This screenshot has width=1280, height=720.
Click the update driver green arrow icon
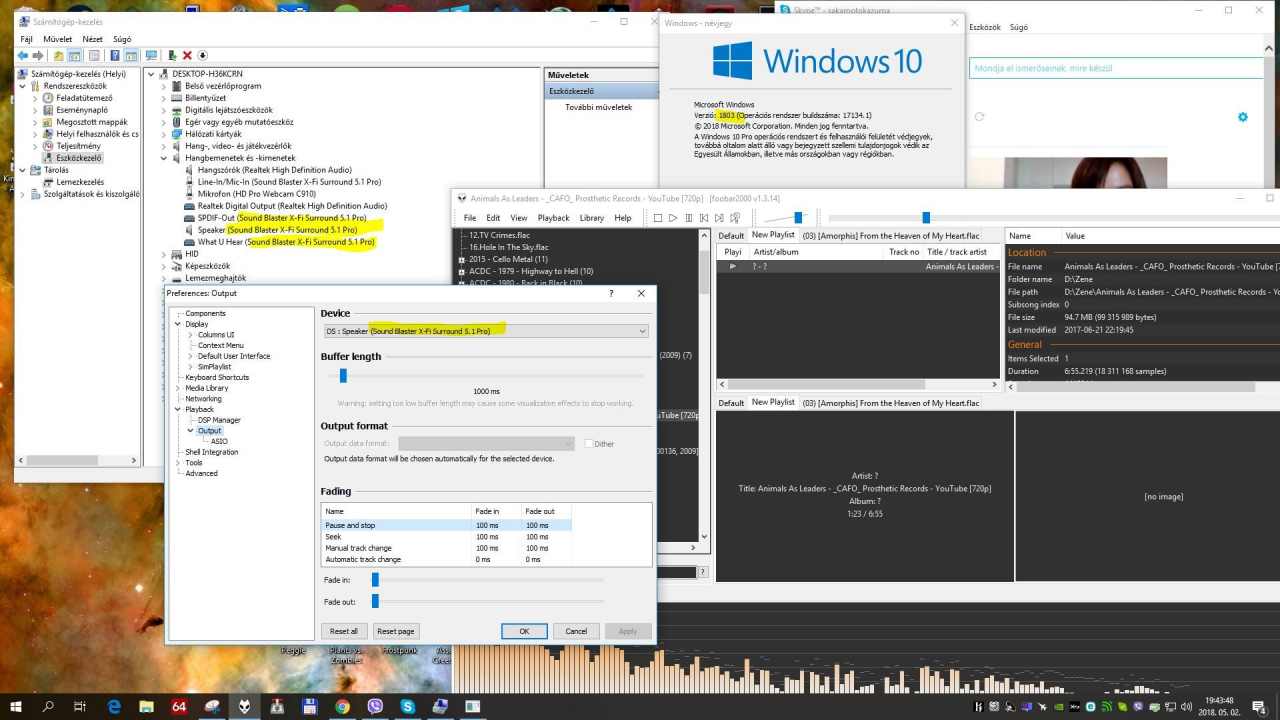172,55
